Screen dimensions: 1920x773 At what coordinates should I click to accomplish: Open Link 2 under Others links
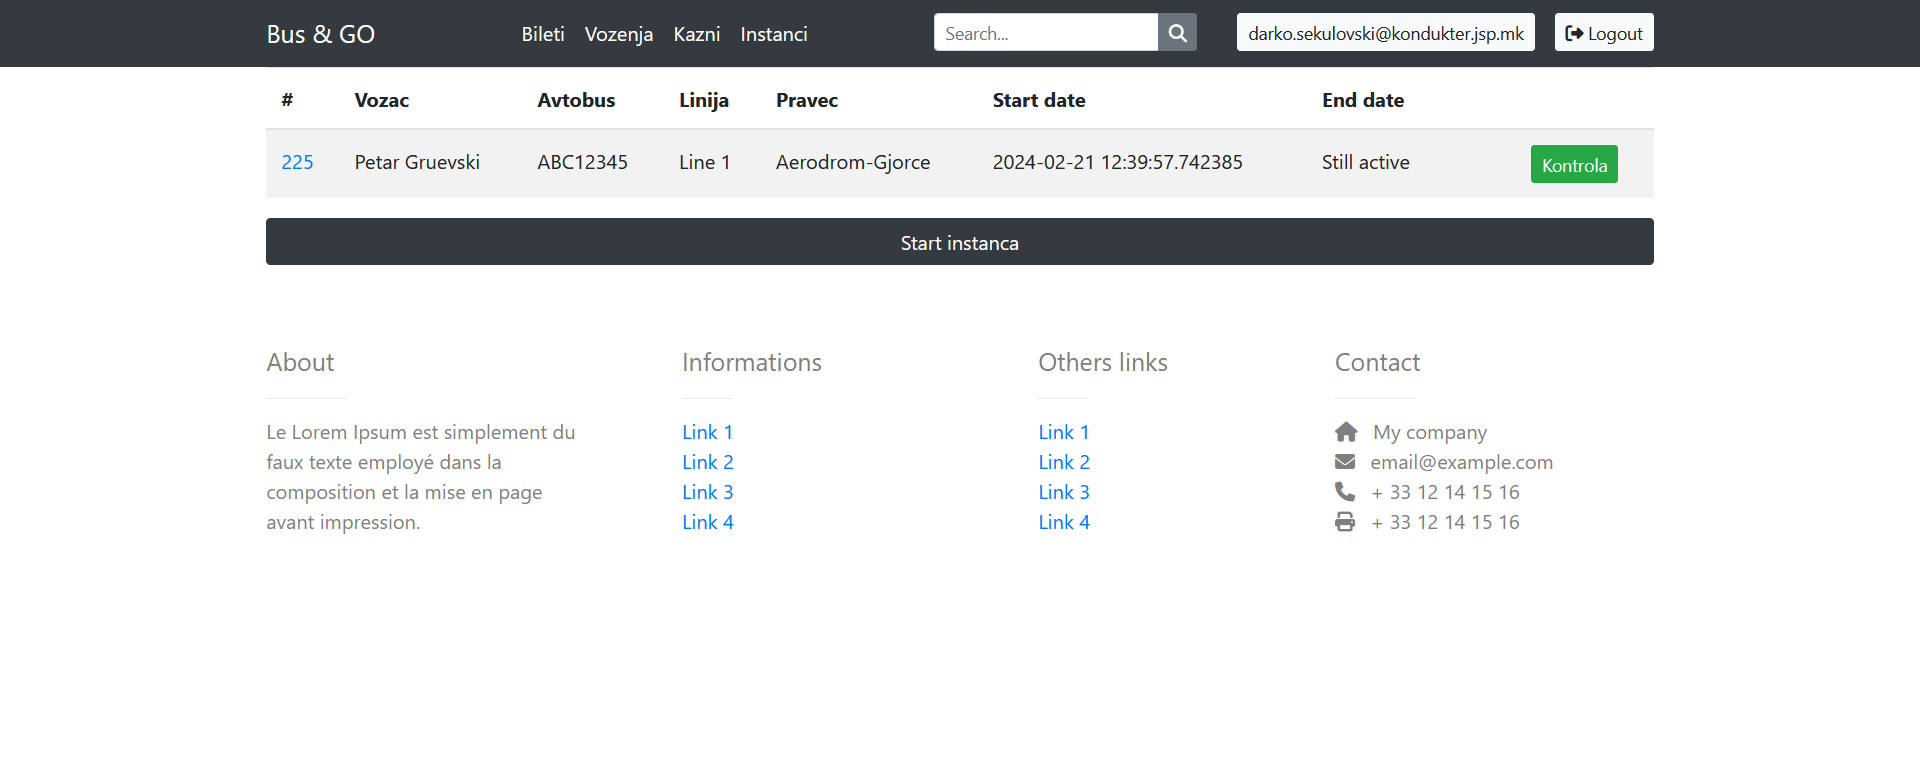[1063, 462]
